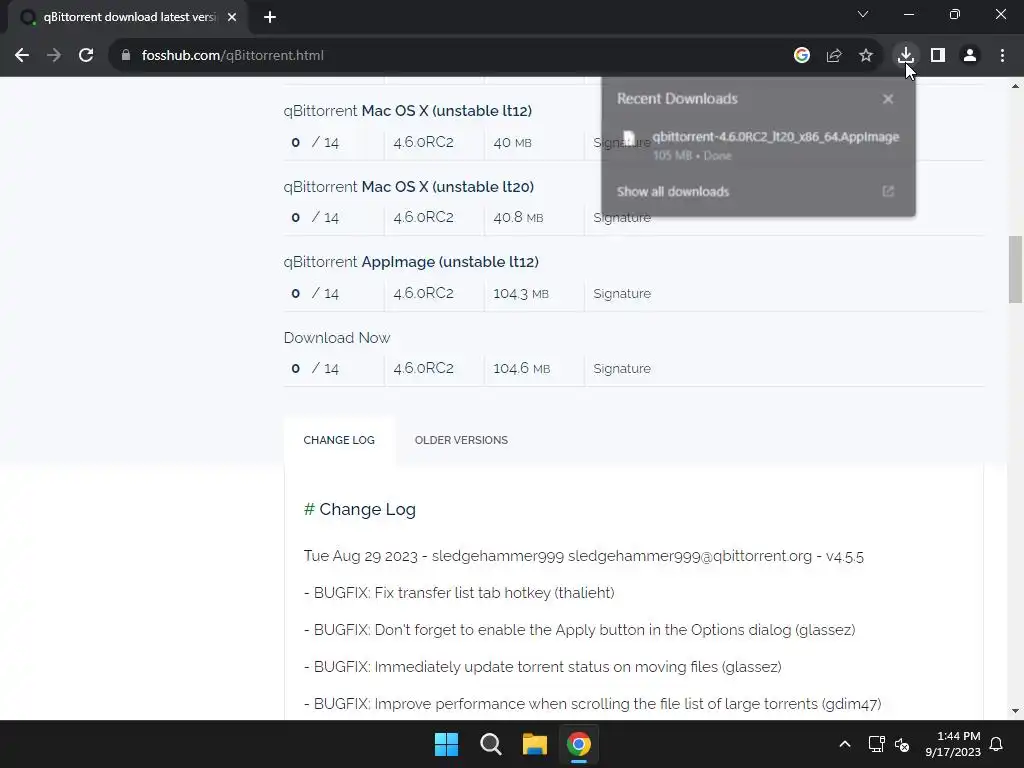Image resolution: width=1024 pixels, height=768 pixels.
Task: Click the BUGFIX transfer list hotkey line
Action: 459,593
